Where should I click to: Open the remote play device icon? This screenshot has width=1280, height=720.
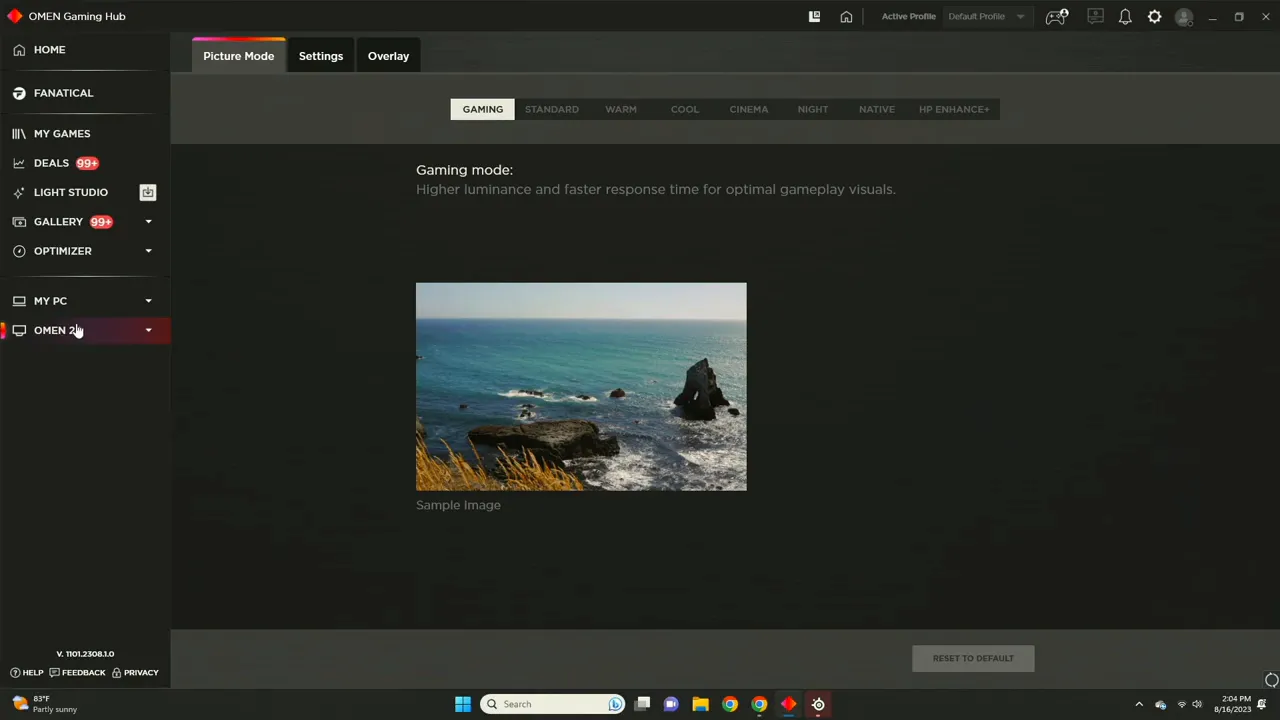(1095, 16)
